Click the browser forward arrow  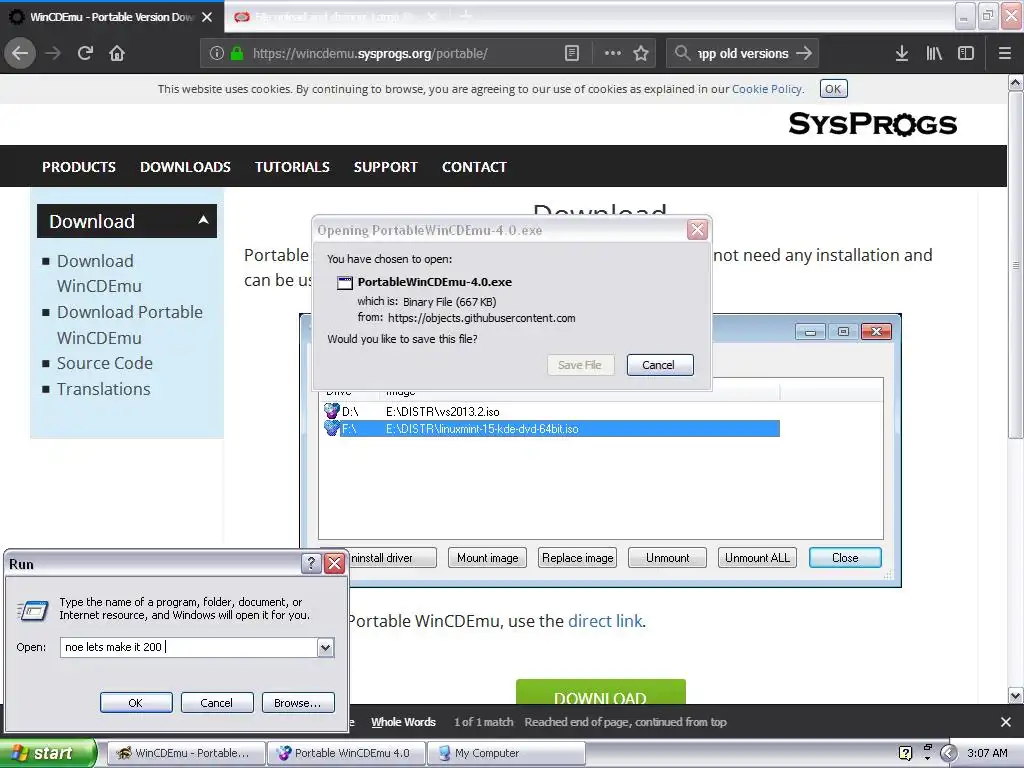[x=53, y=53]
